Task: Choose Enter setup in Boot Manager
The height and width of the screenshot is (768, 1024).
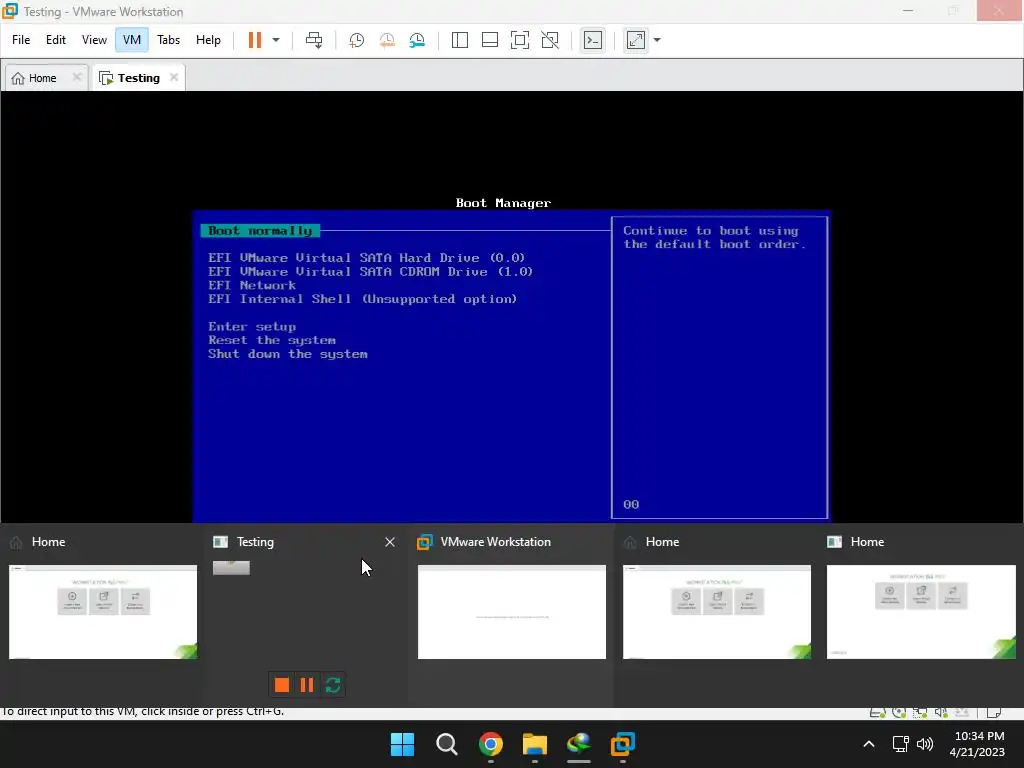Action: pos(252,327)
